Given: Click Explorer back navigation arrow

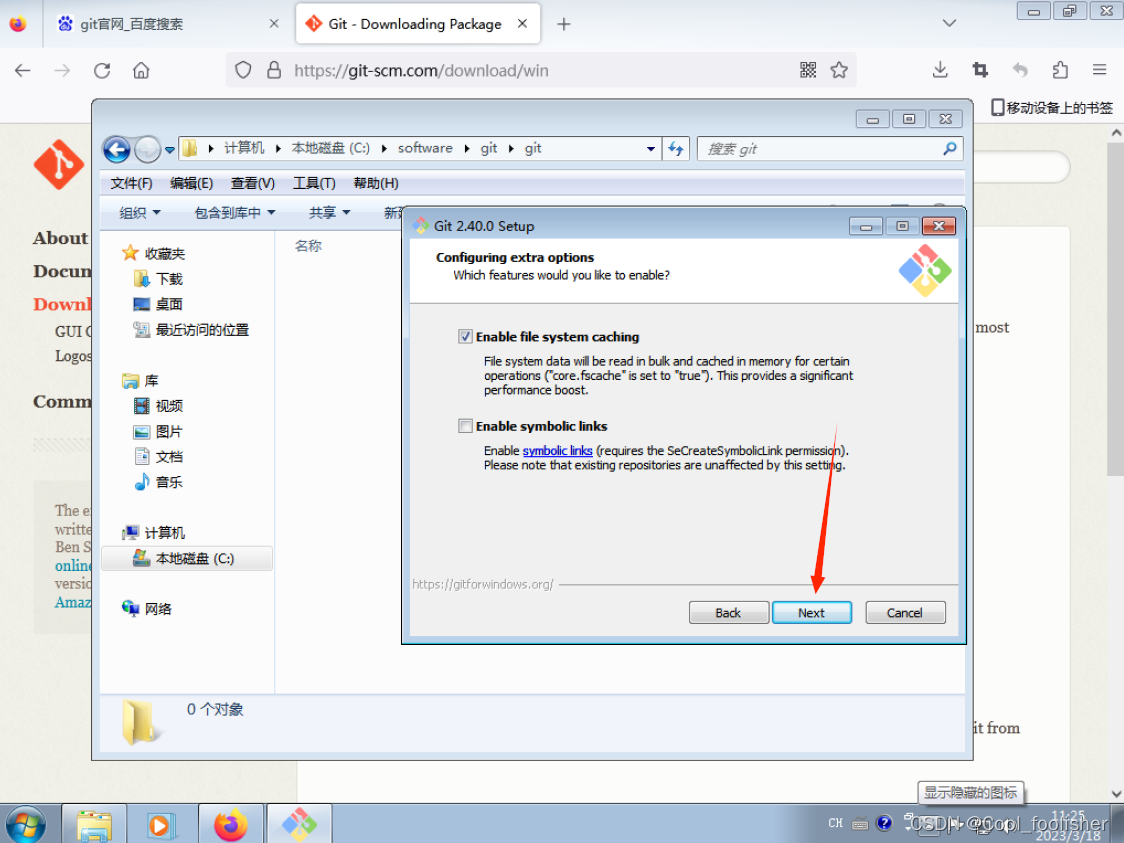Looking at the screenshot, I should [x=117, y=149].
